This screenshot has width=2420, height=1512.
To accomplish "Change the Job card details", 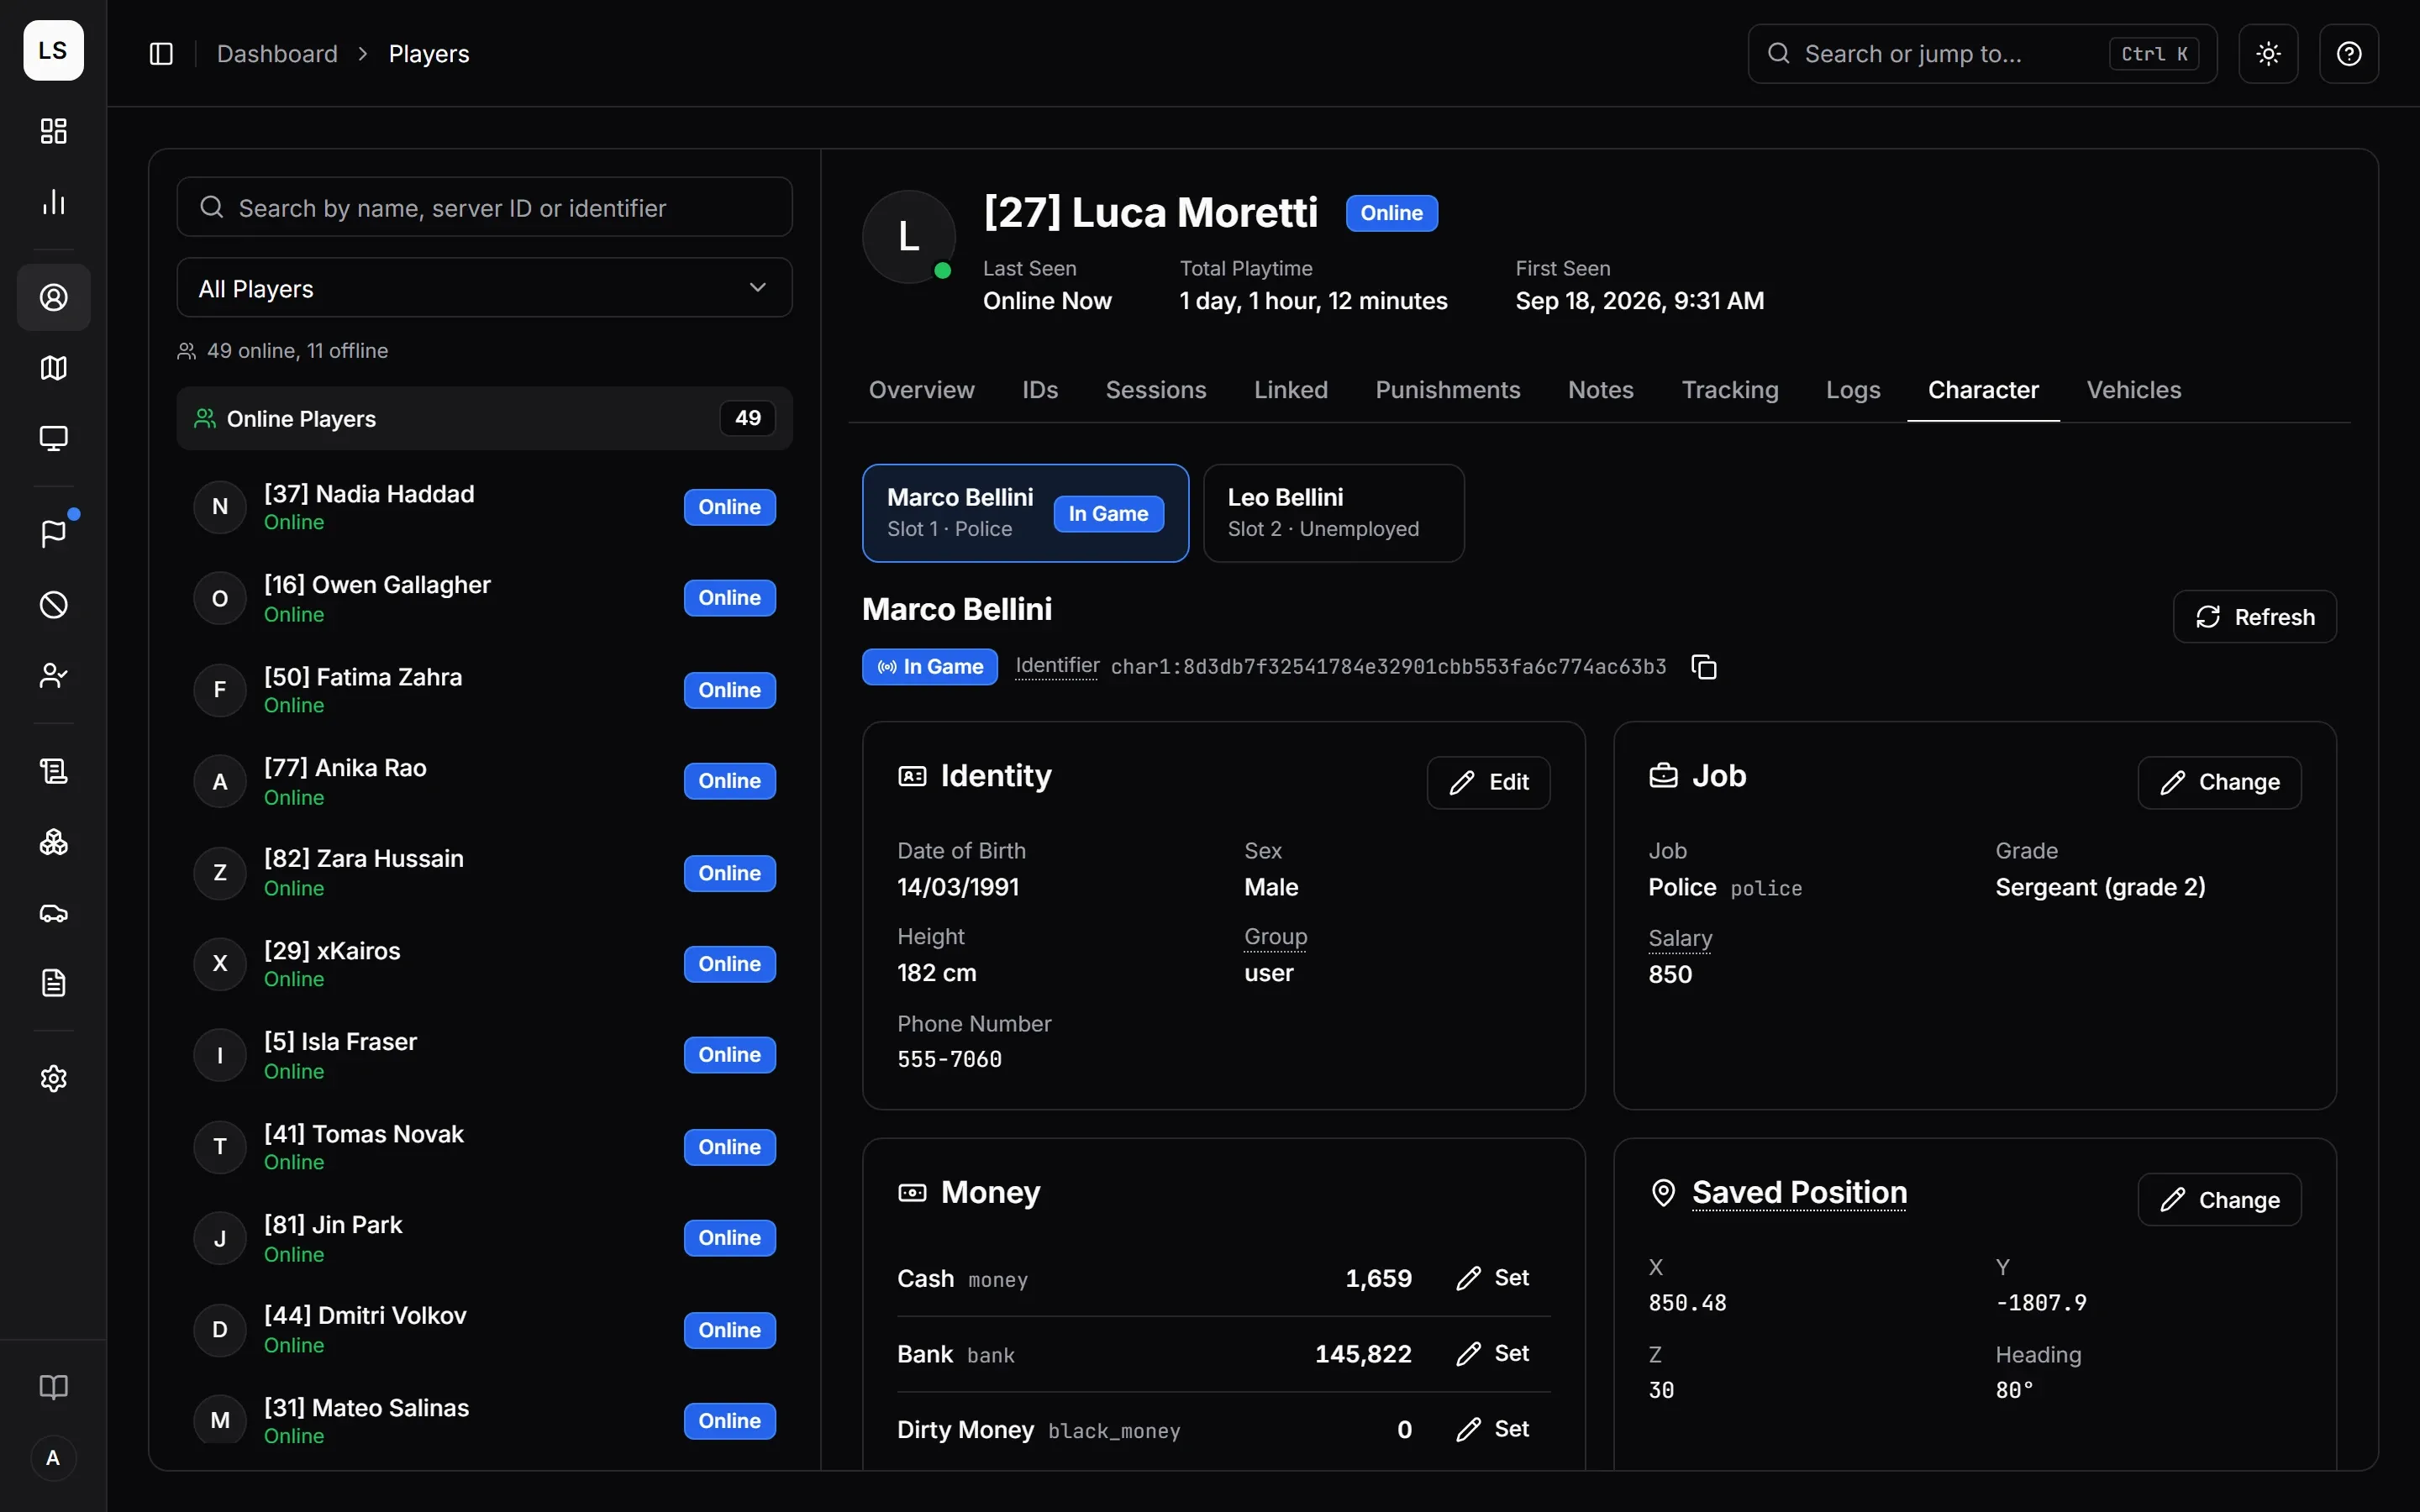I will pos(2219,782).
